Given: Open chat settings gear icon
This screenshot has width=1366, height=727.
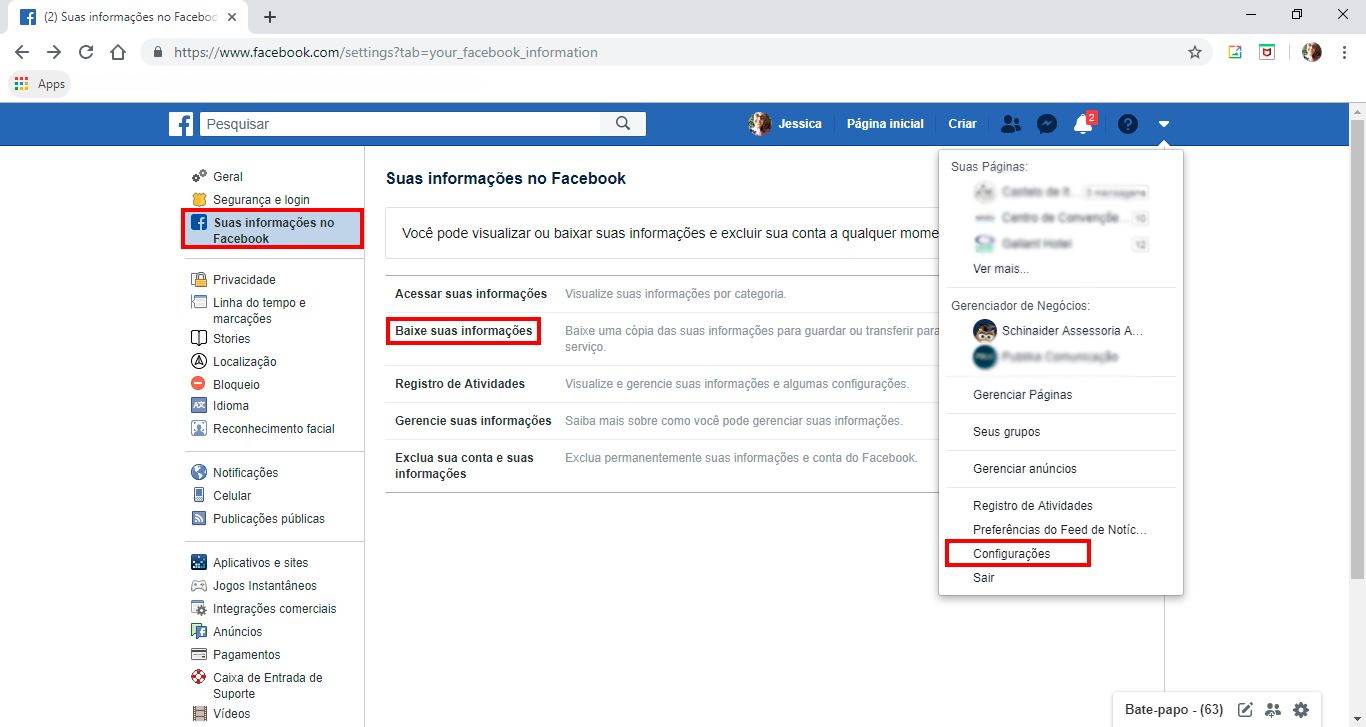Looking at the screenshot, I should pos(1301,710).
